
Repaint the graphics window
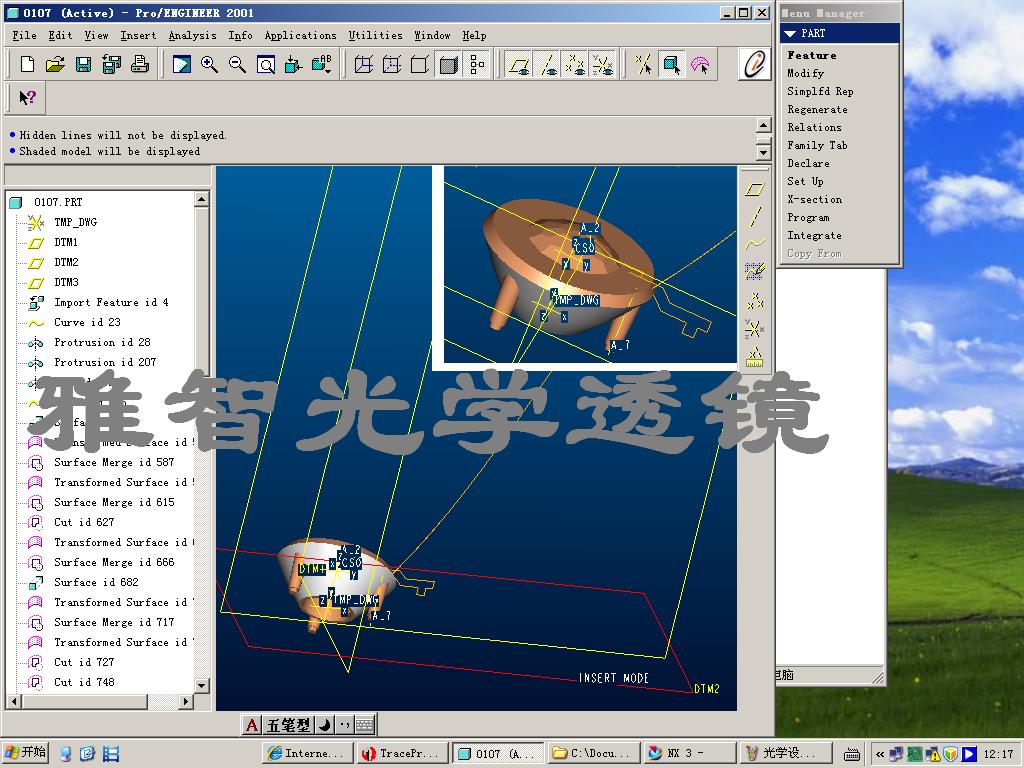[183, 63]
